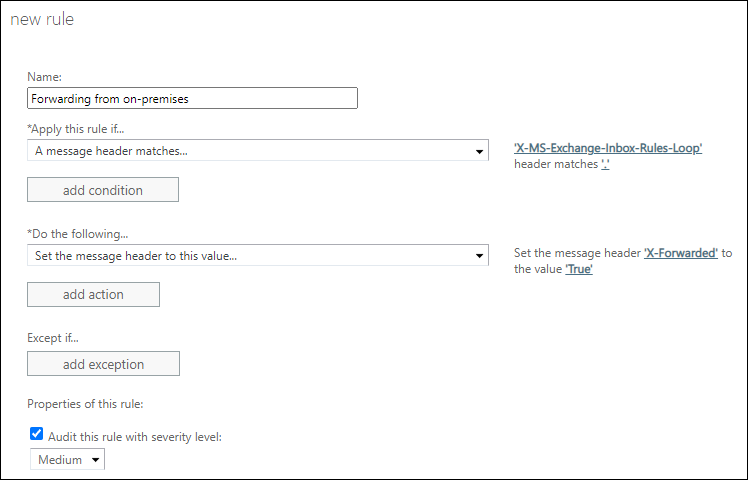The width and height of the screenshot is (748, 480).
Task: Click the '*Do the following...' label
Action: [x=78, y=234]
